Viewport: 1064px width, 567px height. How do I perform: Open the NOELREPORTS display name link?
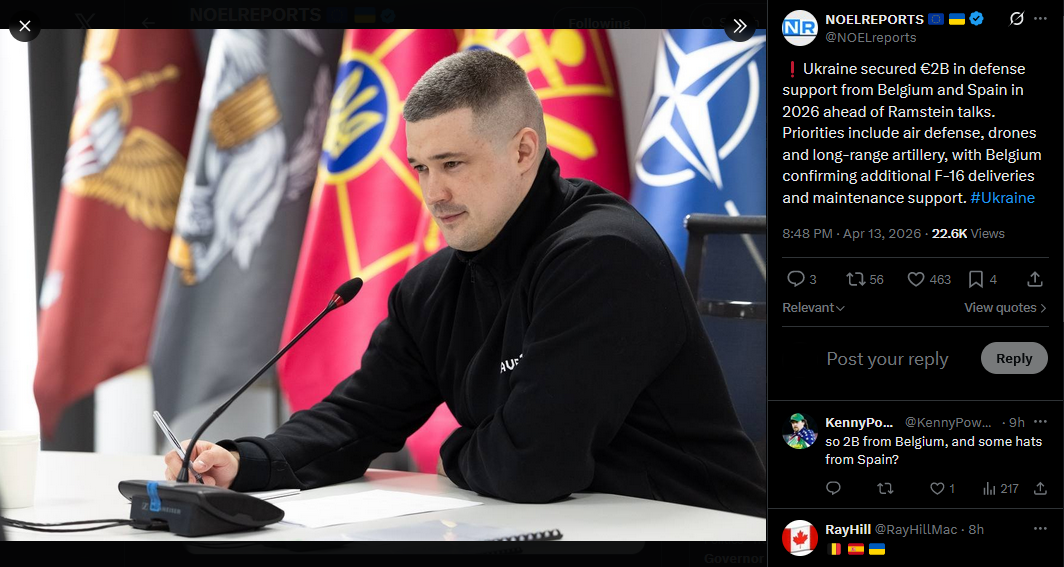[x=874, y=20]
